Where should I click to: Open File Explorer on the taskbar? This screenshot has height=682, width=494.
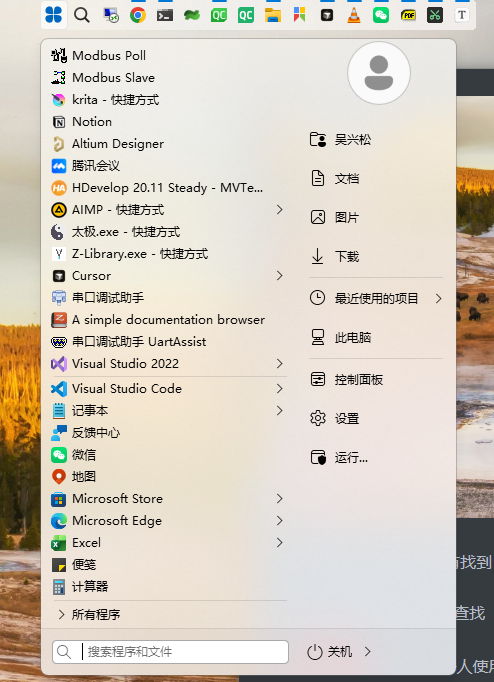(273, 16)
